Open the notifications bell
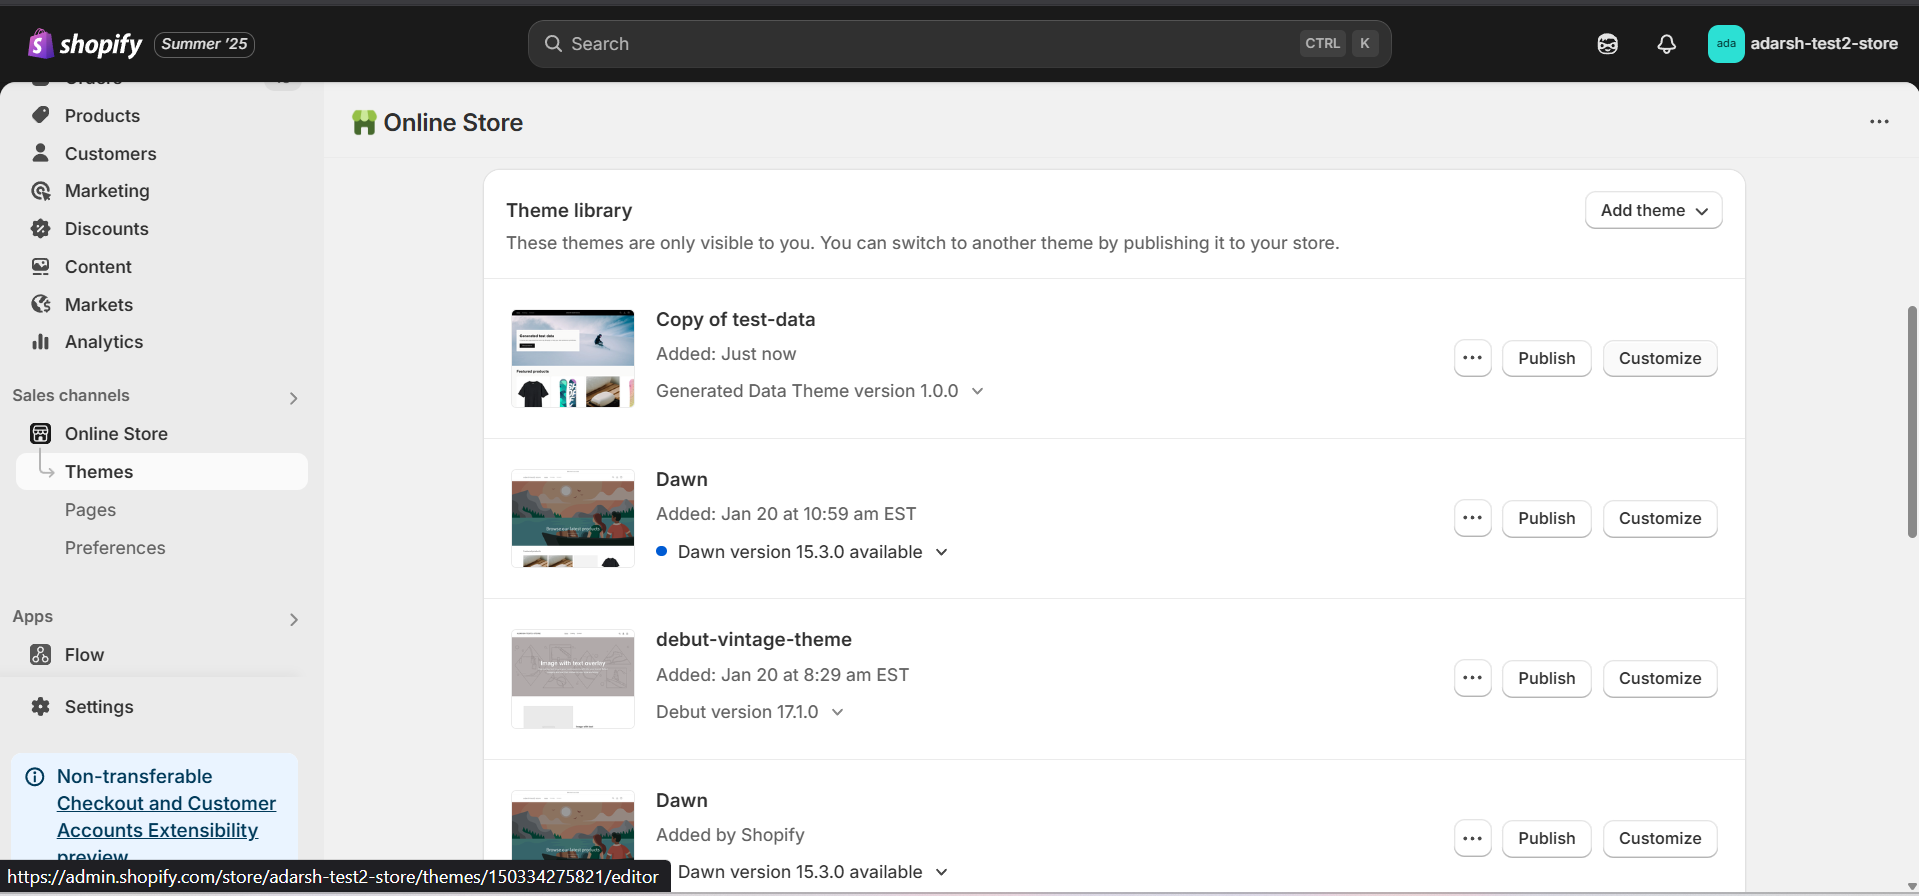 tap(1666, 44)
